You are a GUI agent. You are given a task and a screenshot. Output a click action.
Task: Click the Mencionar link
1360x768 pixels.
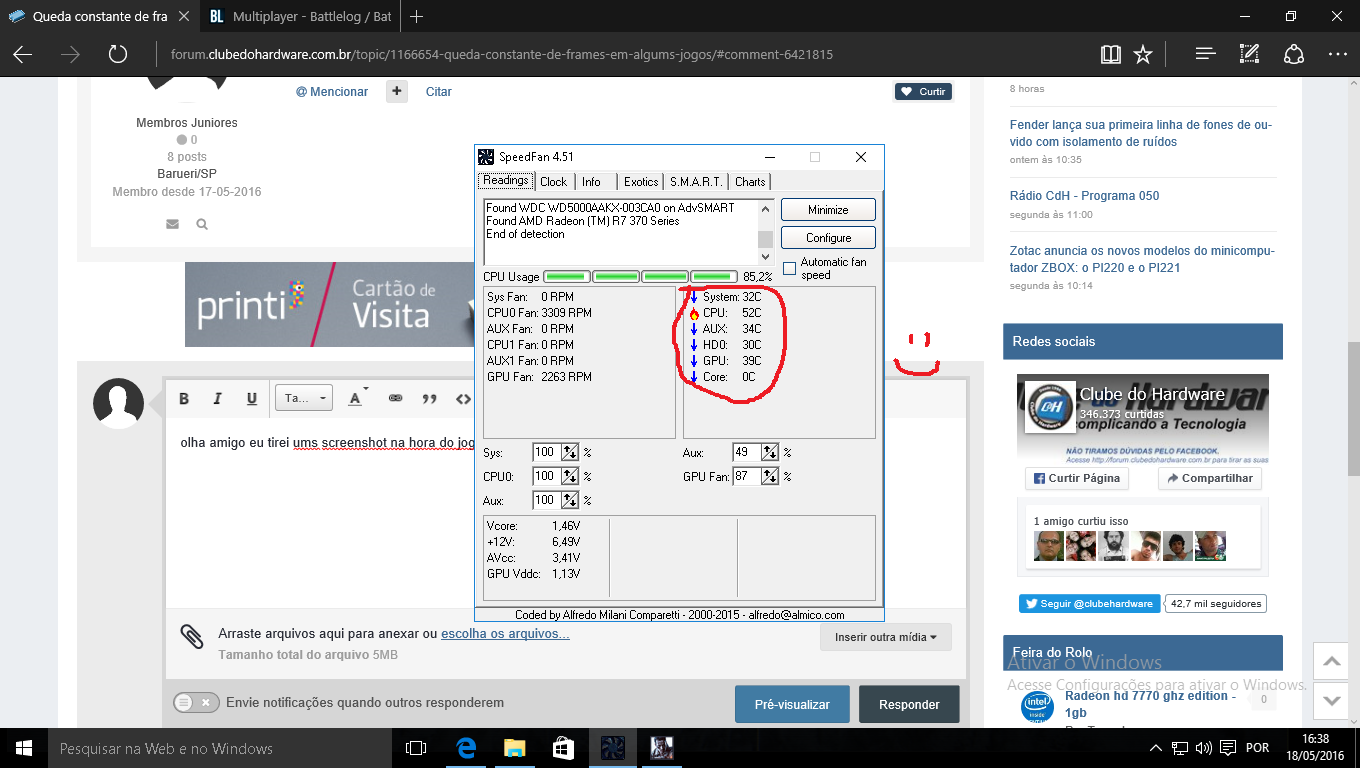(332, 92)
